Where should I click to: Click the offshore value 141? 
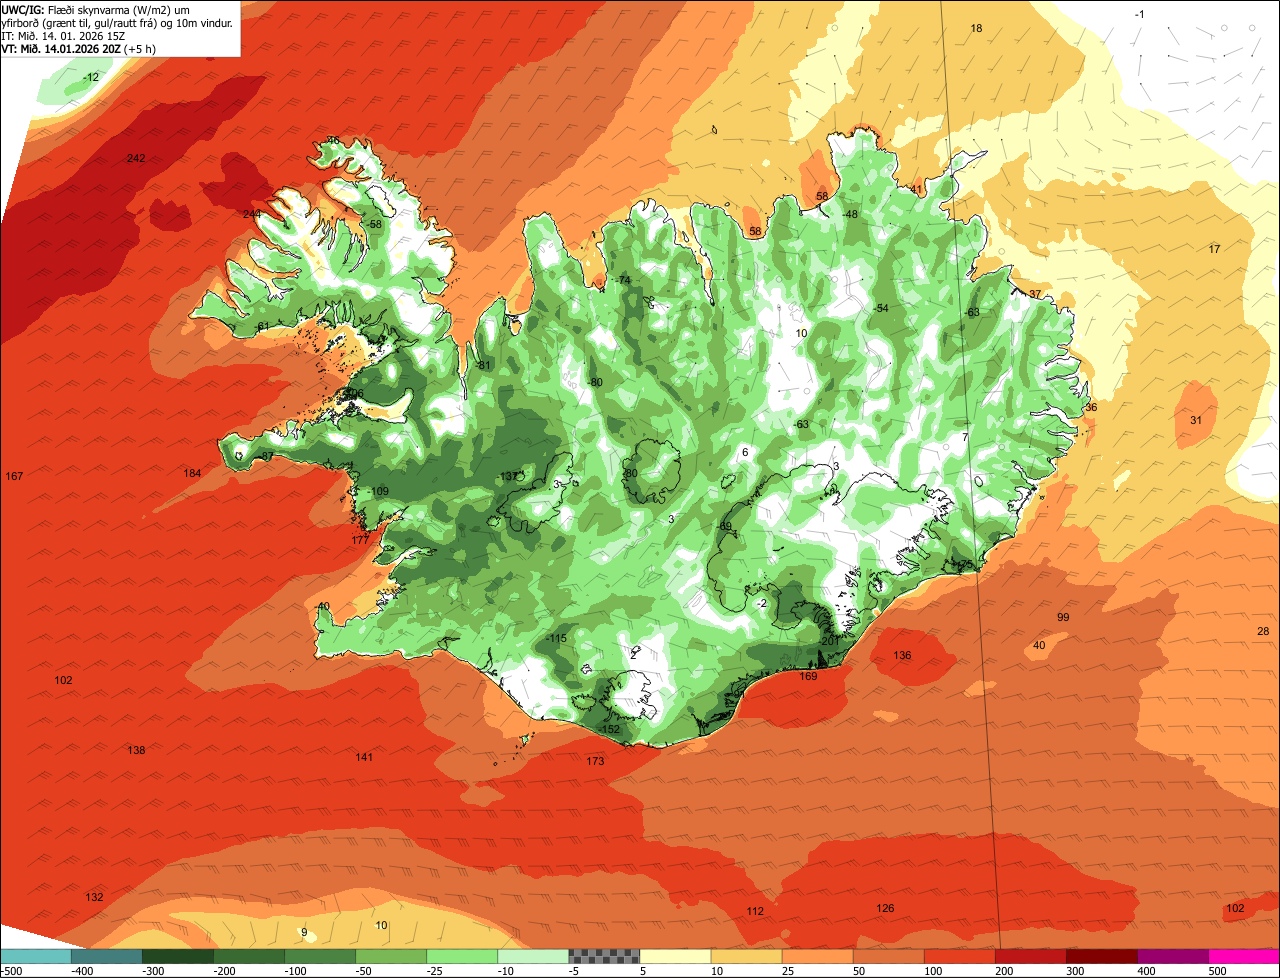364,757
